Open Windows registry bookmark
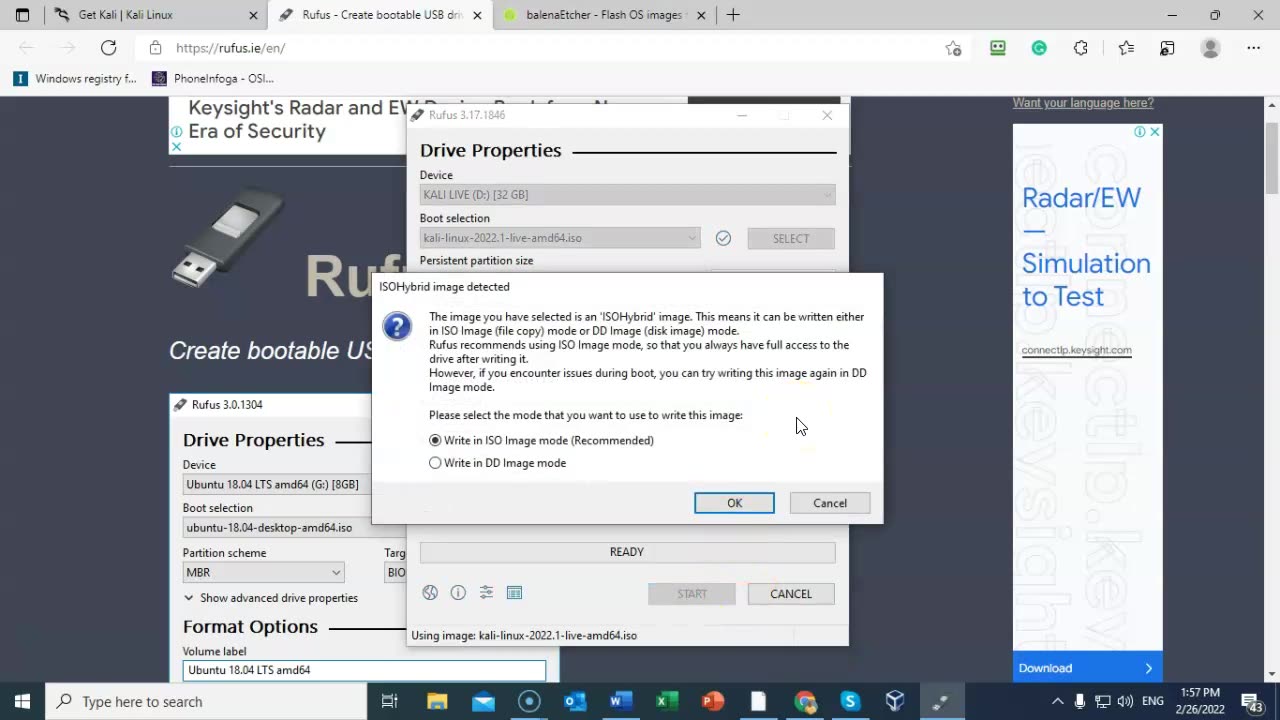Viewport: 1280px width, 720px height. (75, 78)
